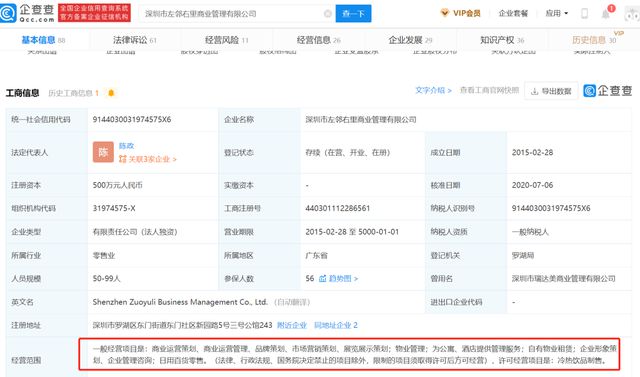Viewport: 640px width, 377px height.
Task: Select industry value 零售业
Action: tap(104, 255)
